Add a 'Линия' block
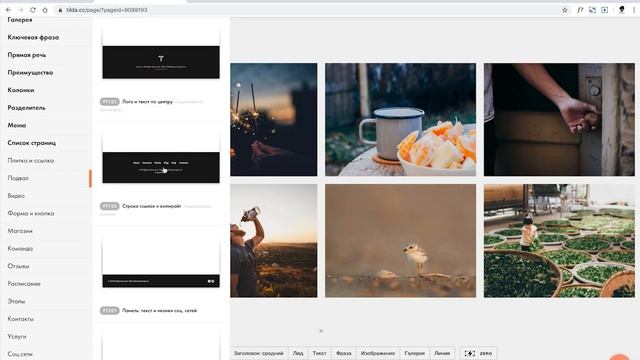The height and width of the screenshot is (360, 640). [x=442, y=353]
